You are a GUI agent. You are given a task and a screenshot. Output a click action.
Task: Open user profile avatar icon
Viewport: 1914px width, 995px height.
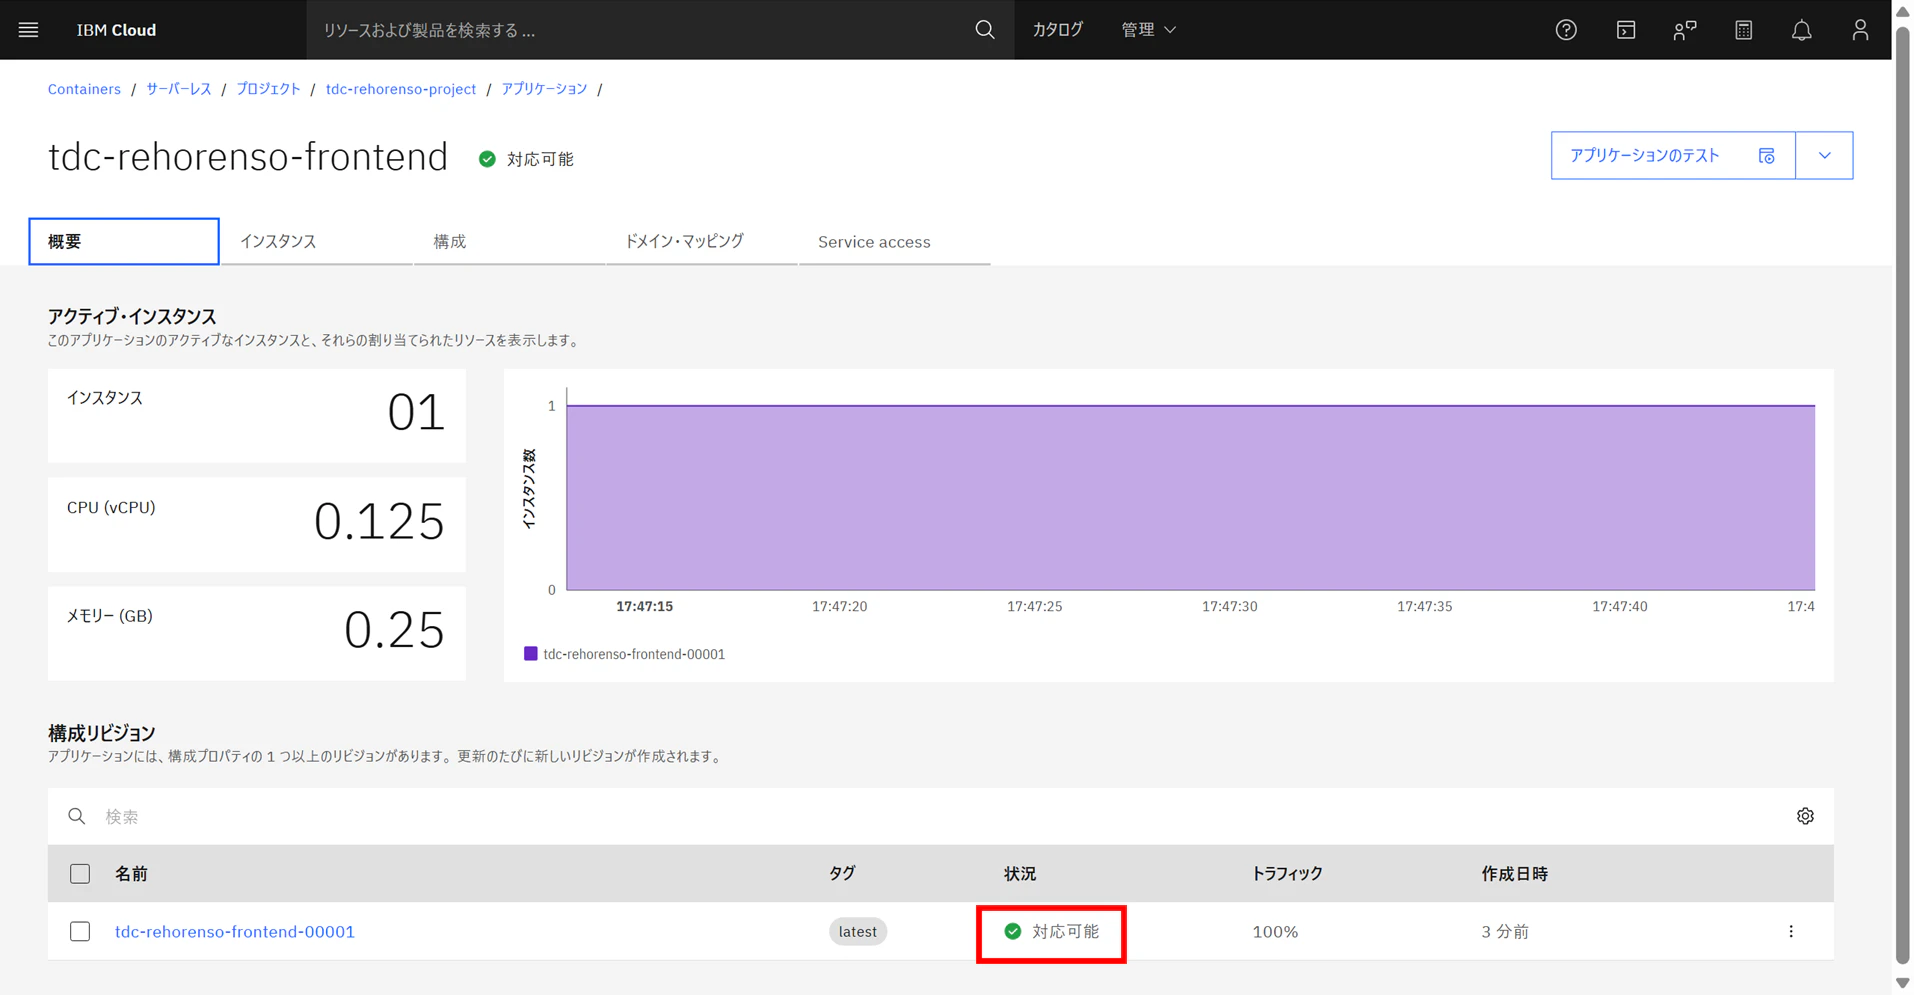click(x=1860, y=30)
